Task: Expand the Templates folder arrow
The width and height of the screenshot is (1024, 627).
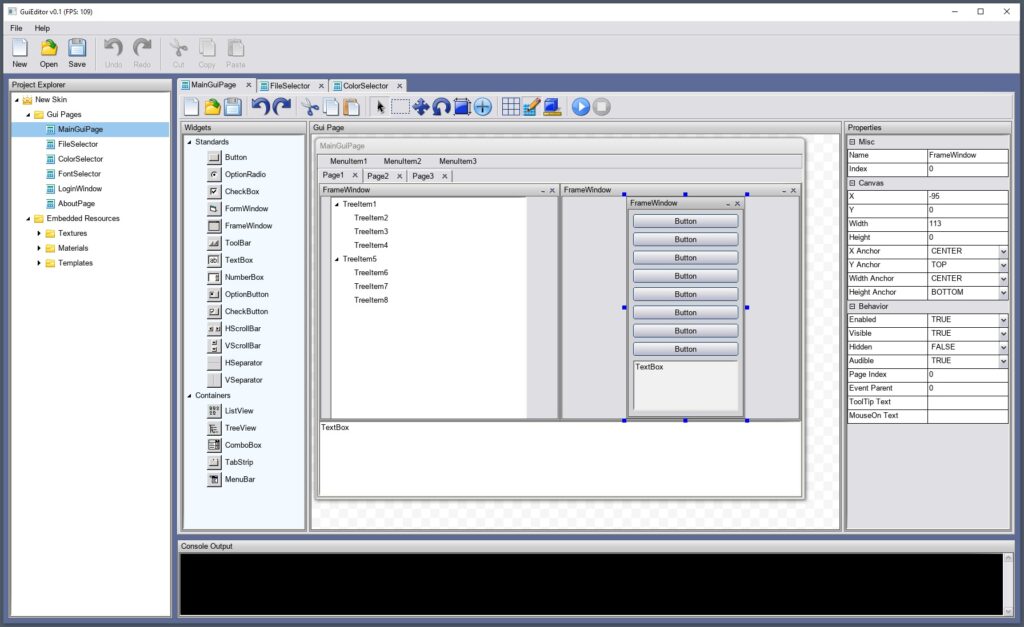Action: point(39,263)
